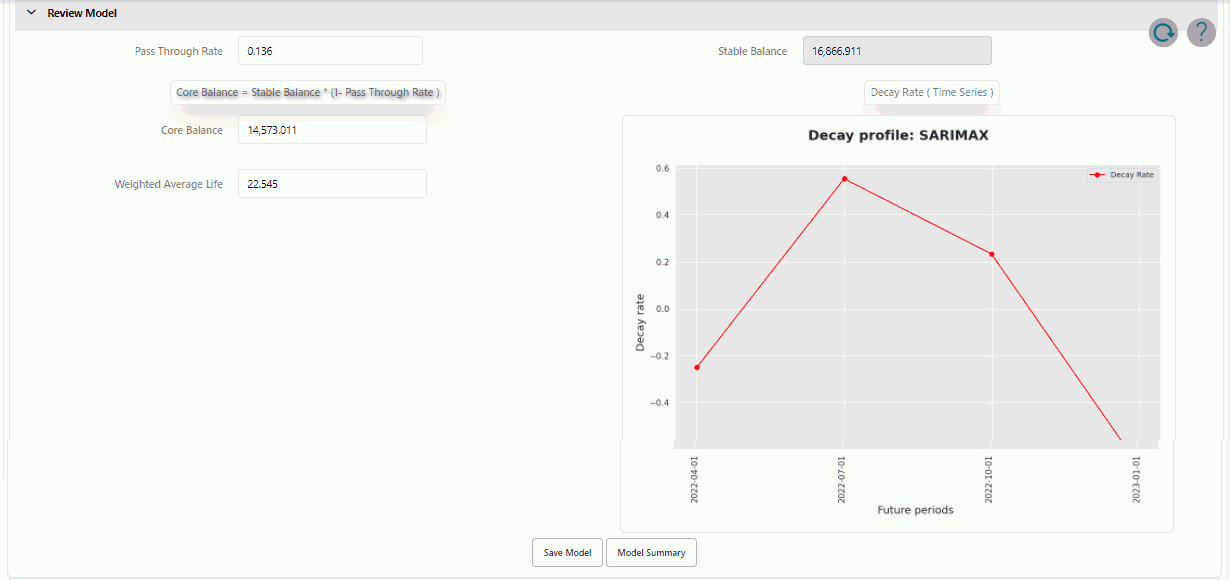
Task: Click the Save Model button
Action: (x=567, y=552)
